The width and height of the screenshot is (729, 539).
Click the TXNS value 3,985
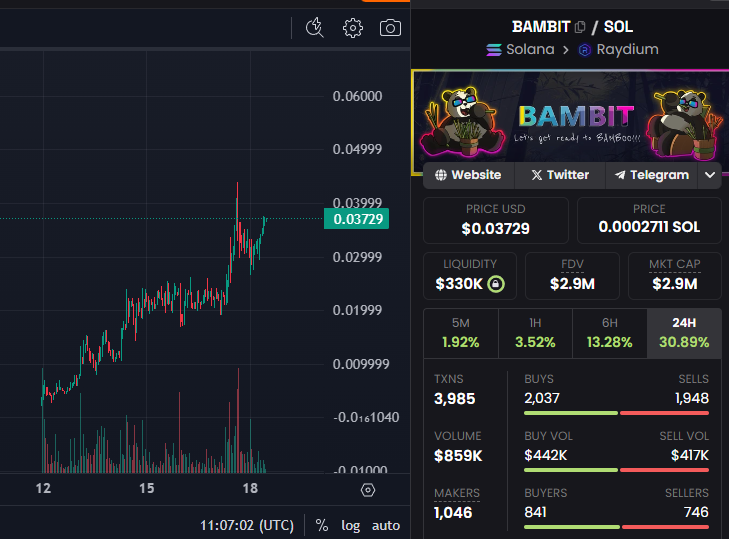pyautogui.click(x=455, y=399)
